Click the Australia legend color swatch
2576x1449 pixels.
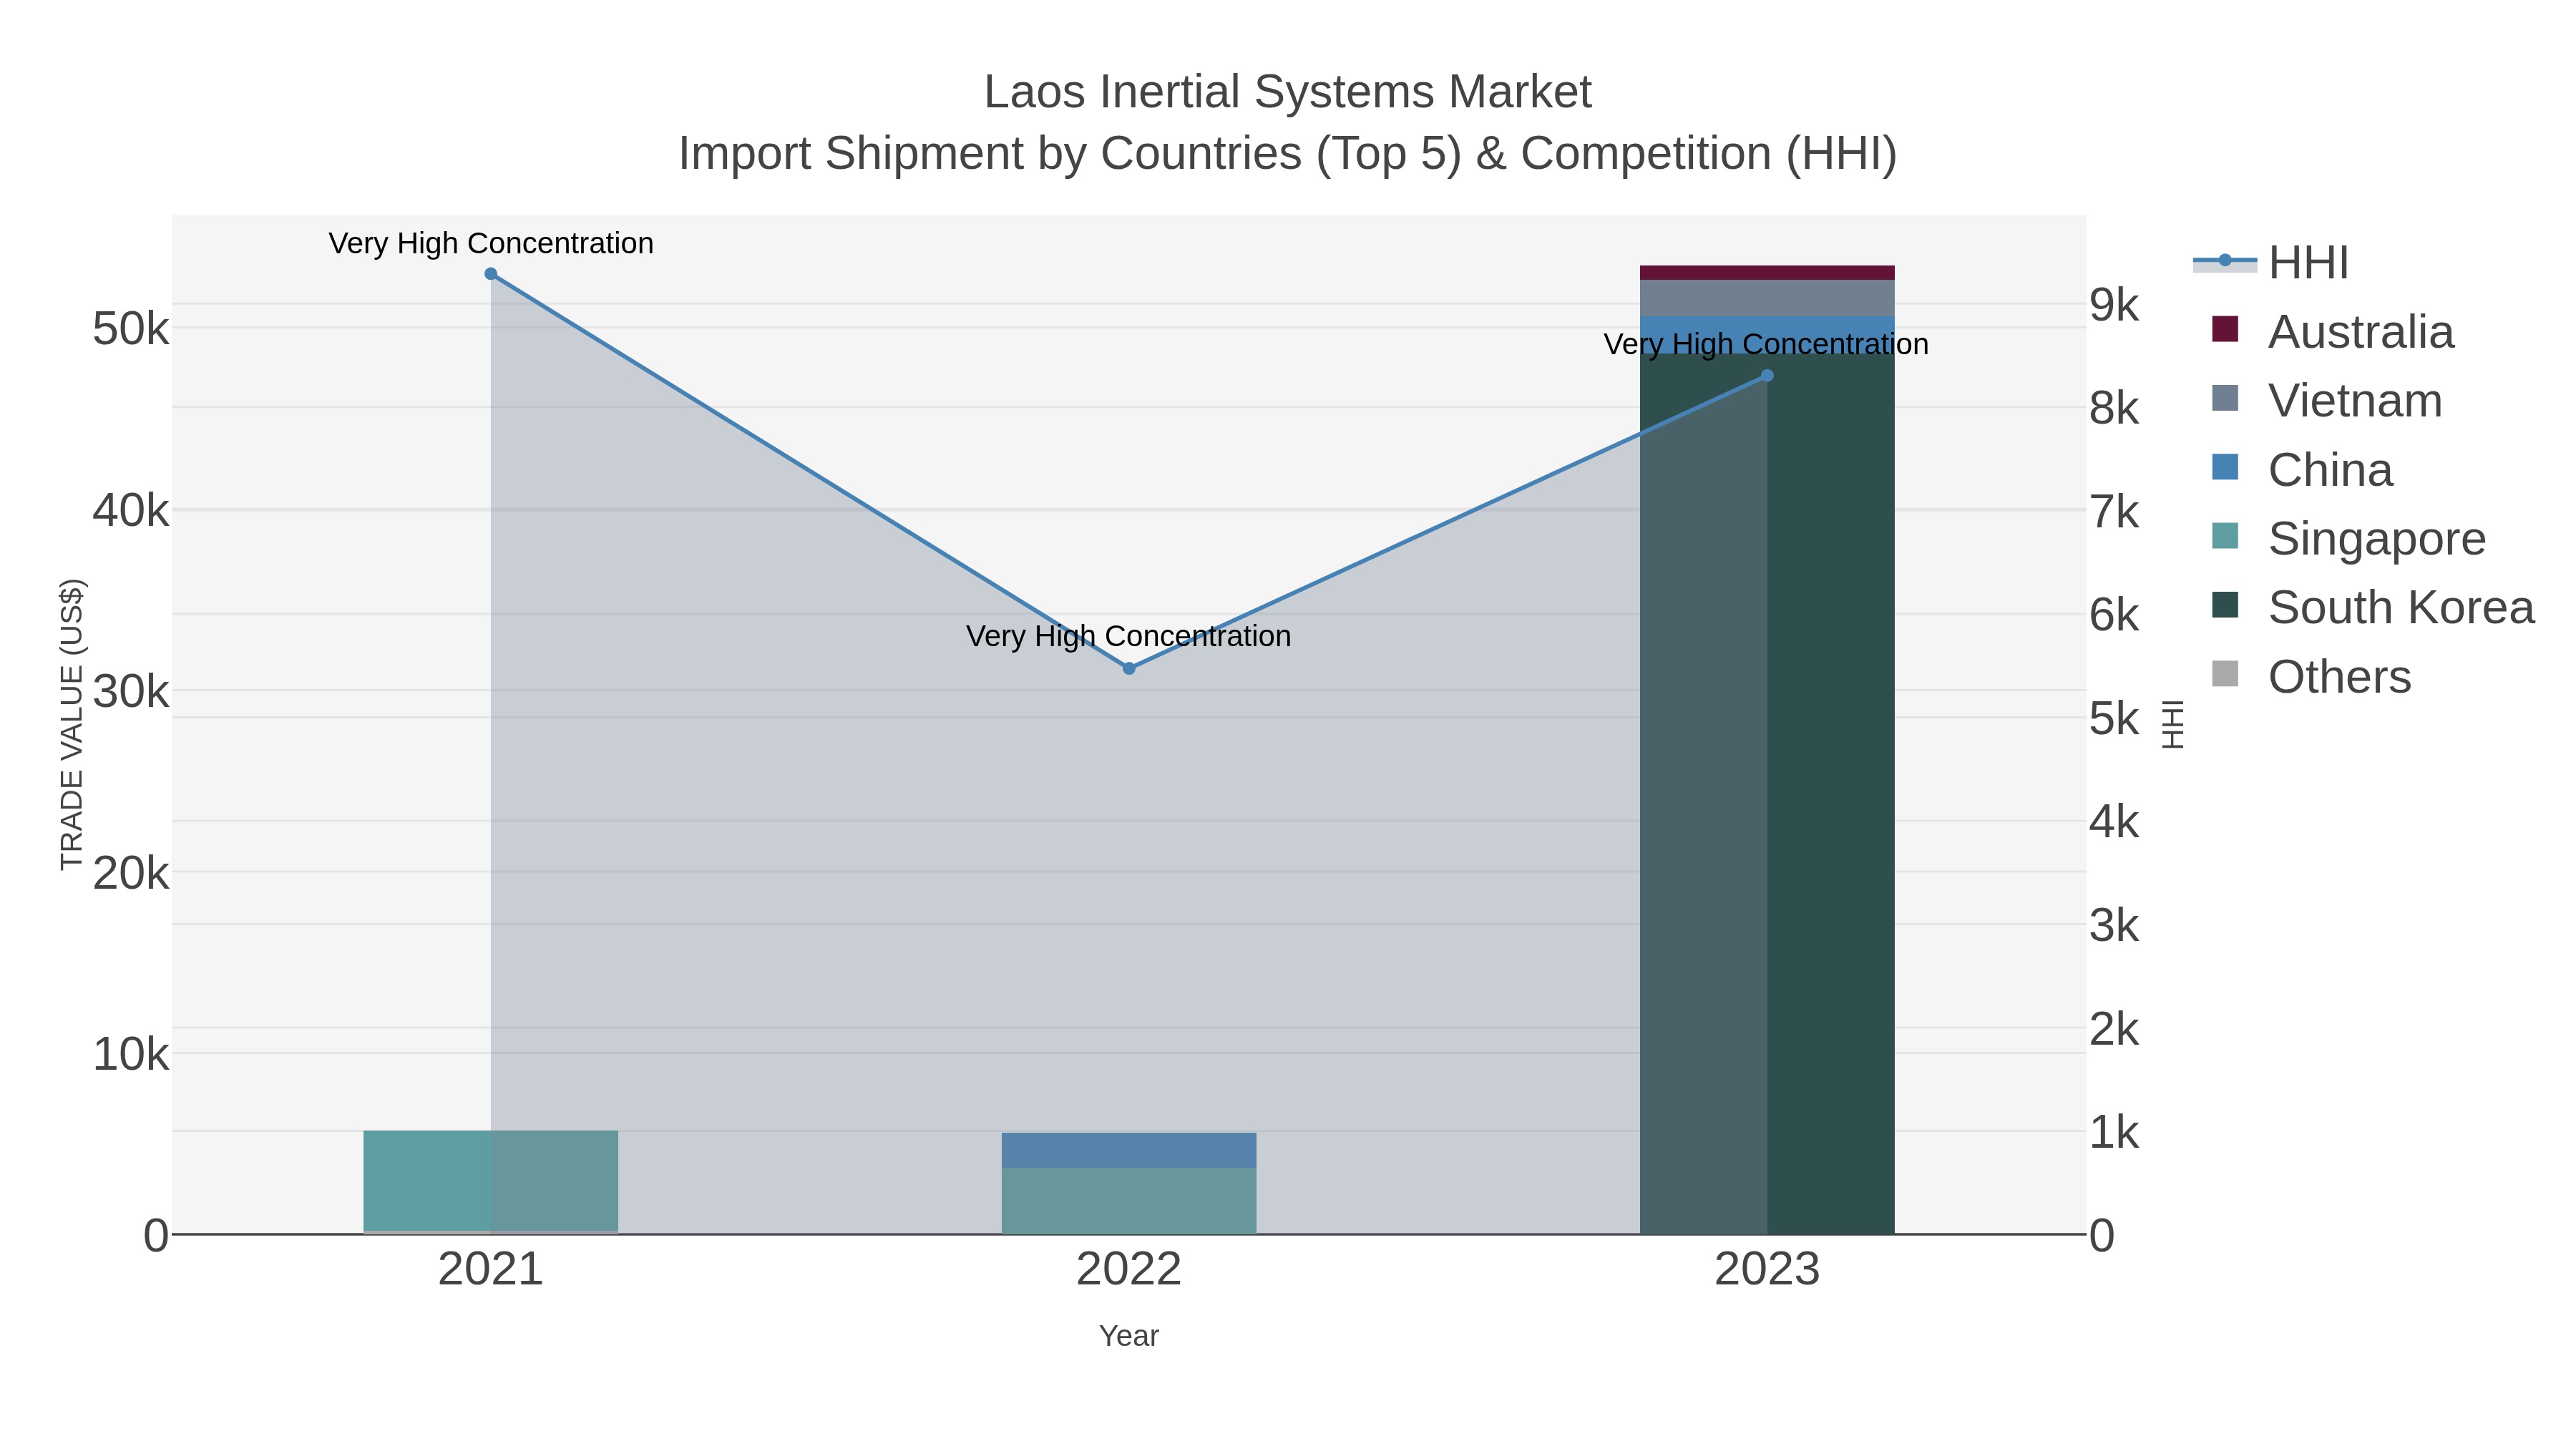(2225, 329)
